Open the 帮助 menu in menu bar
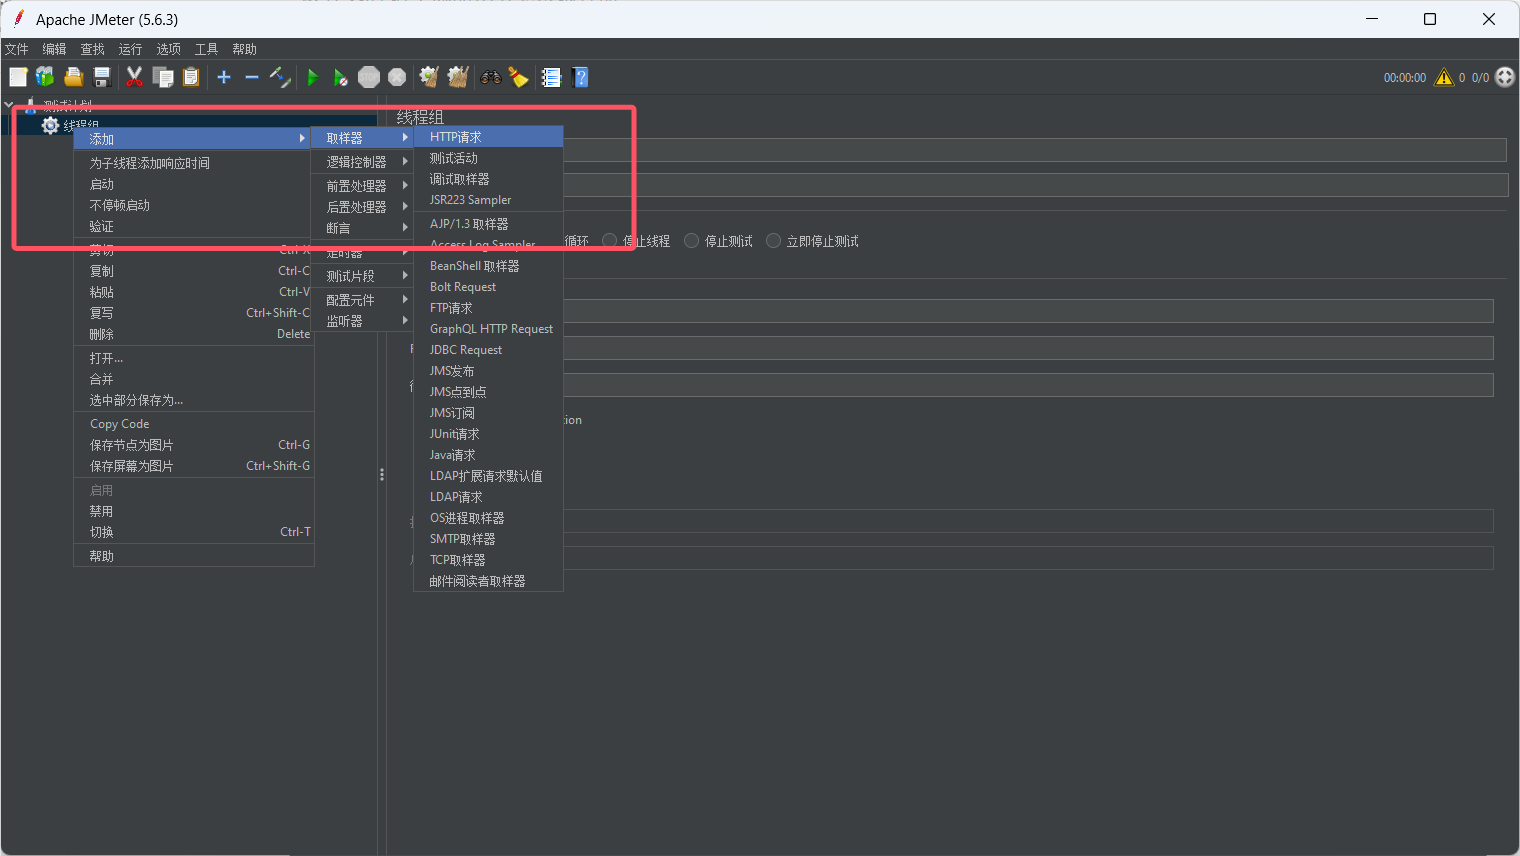The image size is (1520, 856). (244, 49)
